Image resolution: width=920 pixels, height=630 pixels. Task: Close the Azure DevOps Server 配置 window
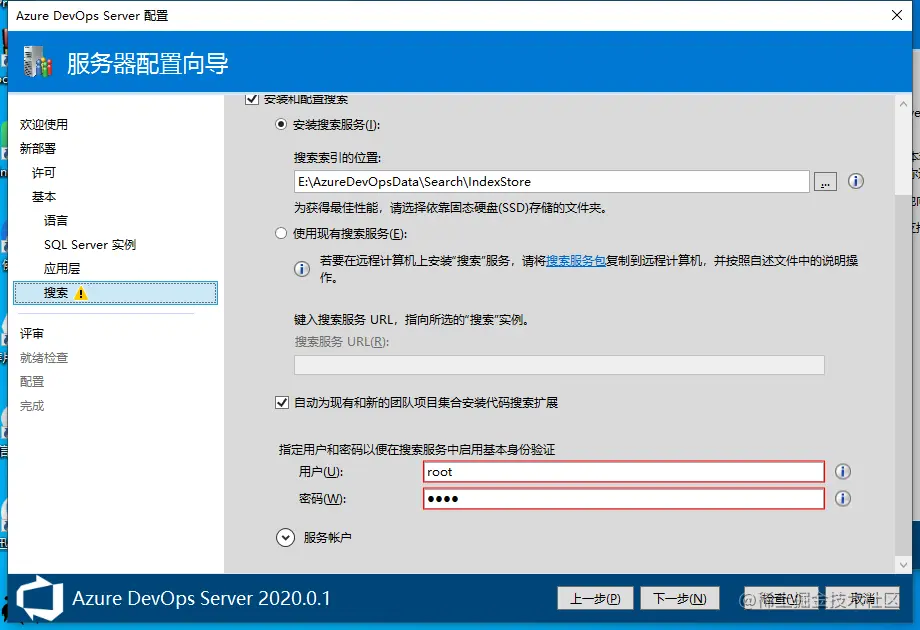click(x=897, y=15)
